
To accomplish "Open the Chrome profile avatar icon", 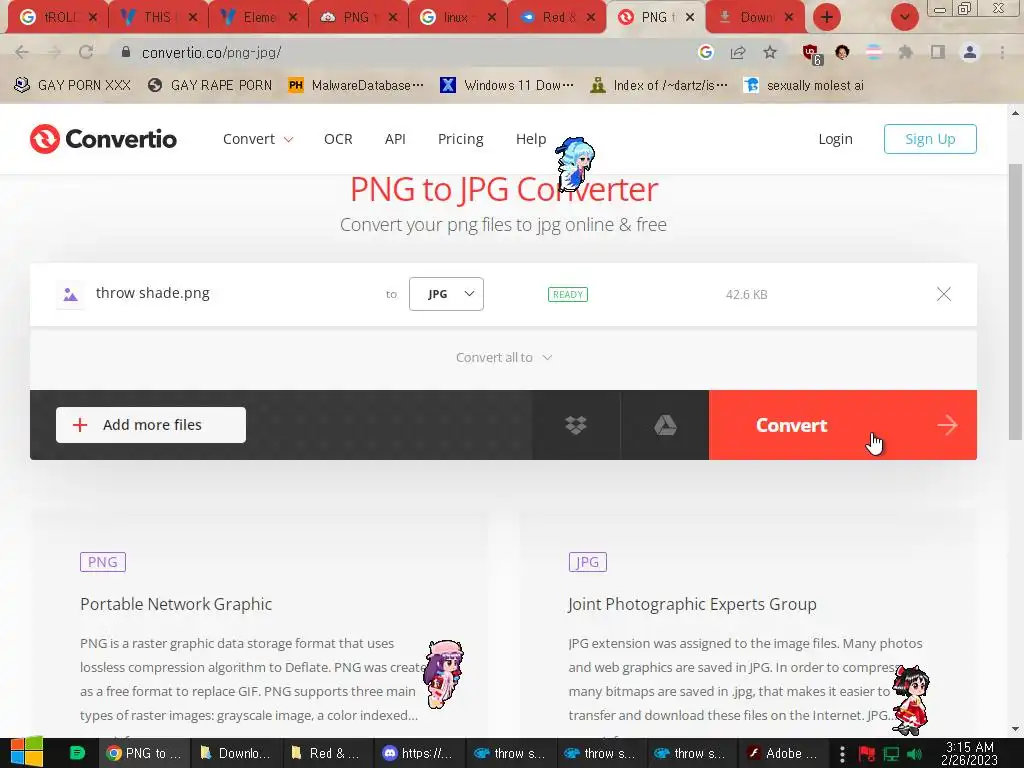I will [x=970, y=52].
